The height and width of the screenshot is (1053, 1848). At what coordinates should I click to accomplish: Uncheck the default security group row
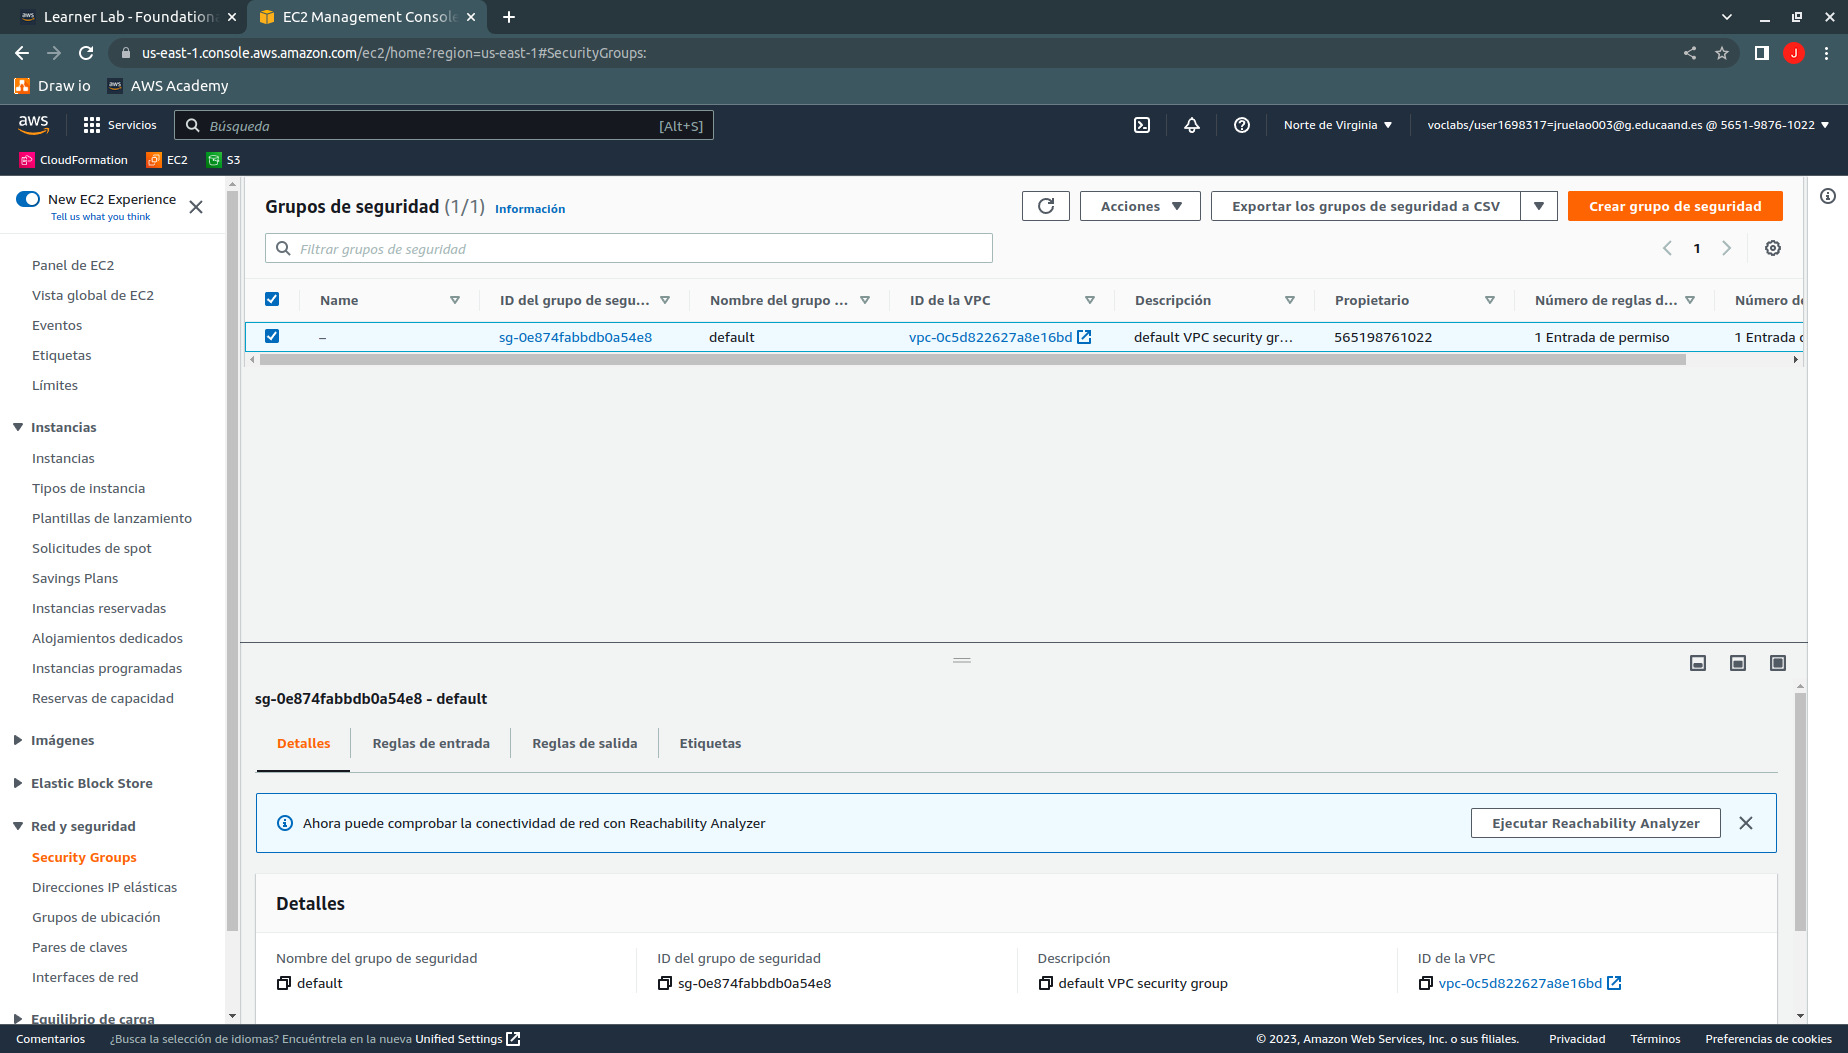(272, 336)
